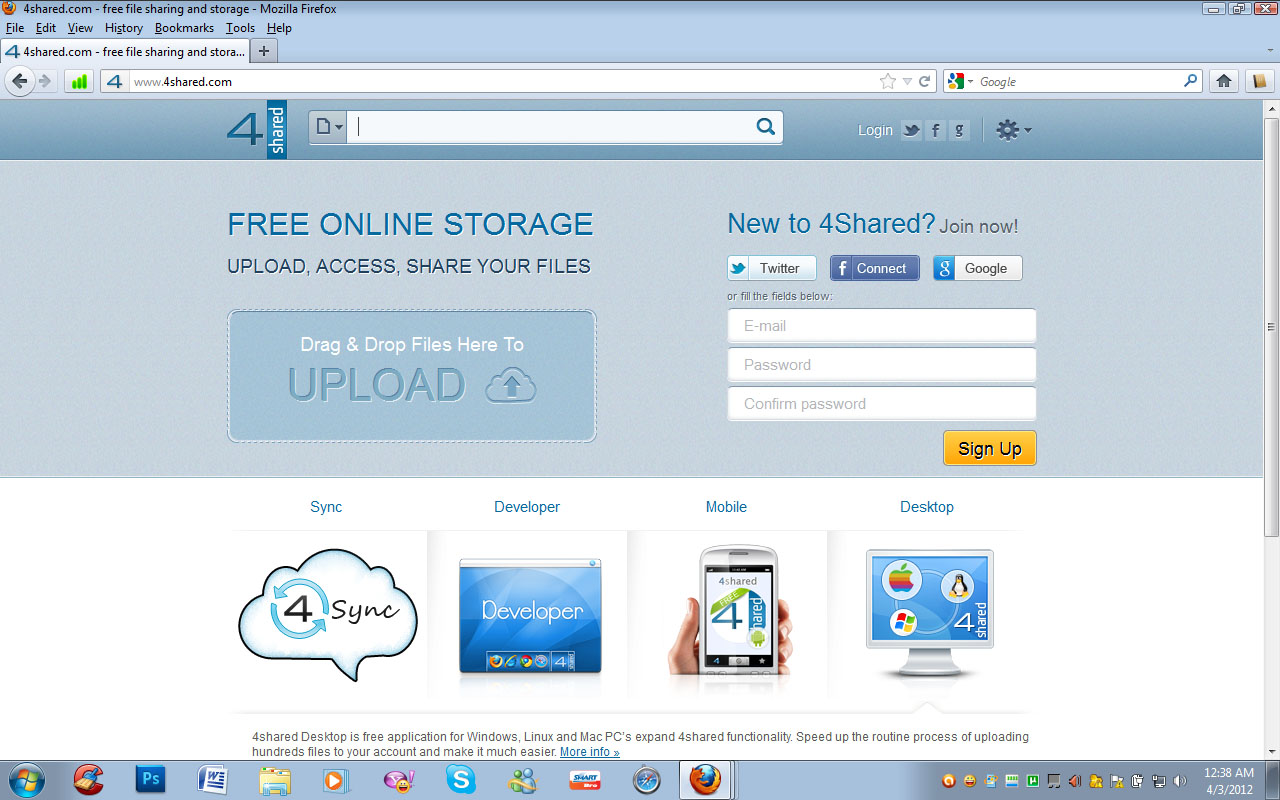
Task: Open Windows Explorer folder from the taskbar
Action: [x=275, y=779]
